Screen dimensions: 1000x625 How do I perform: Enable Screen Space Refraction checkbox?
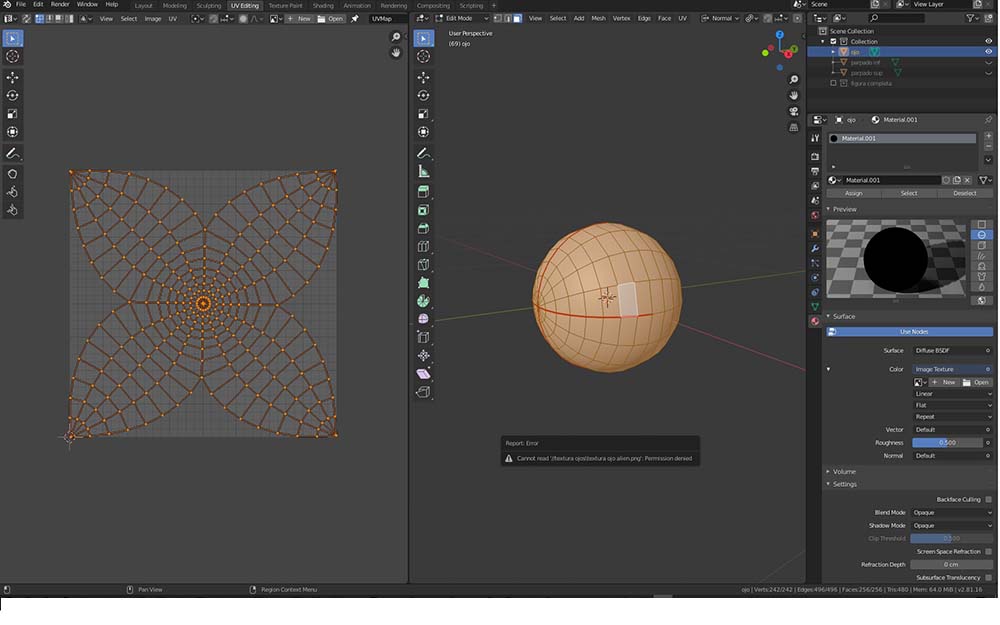tap(988, 551)
